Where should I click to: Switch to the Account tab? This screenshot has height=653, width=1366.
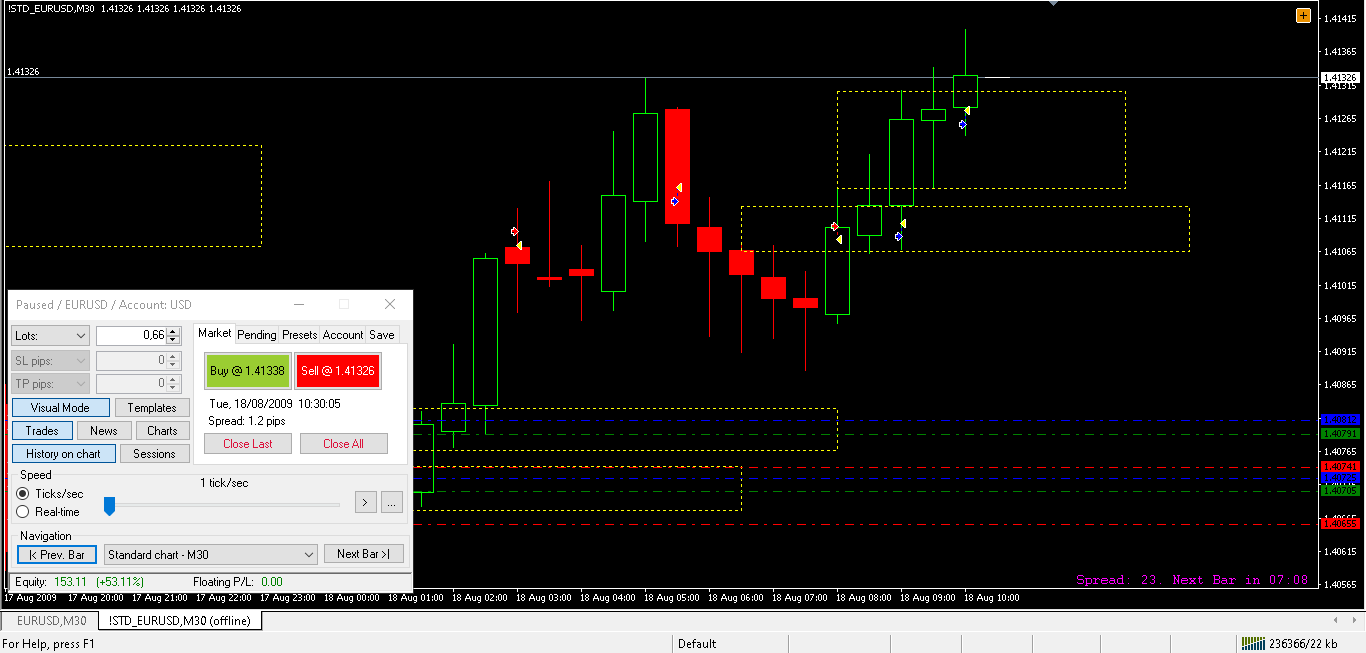pos(343,335)
